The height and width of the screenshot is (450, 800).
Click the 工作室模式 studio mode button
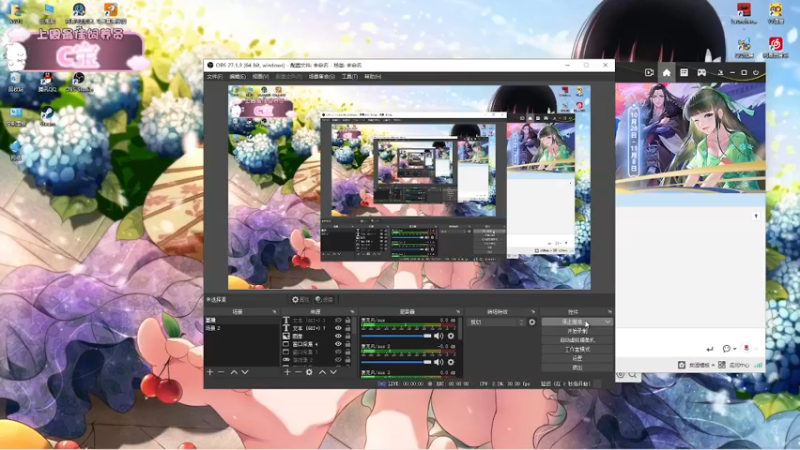click(577, 349)
